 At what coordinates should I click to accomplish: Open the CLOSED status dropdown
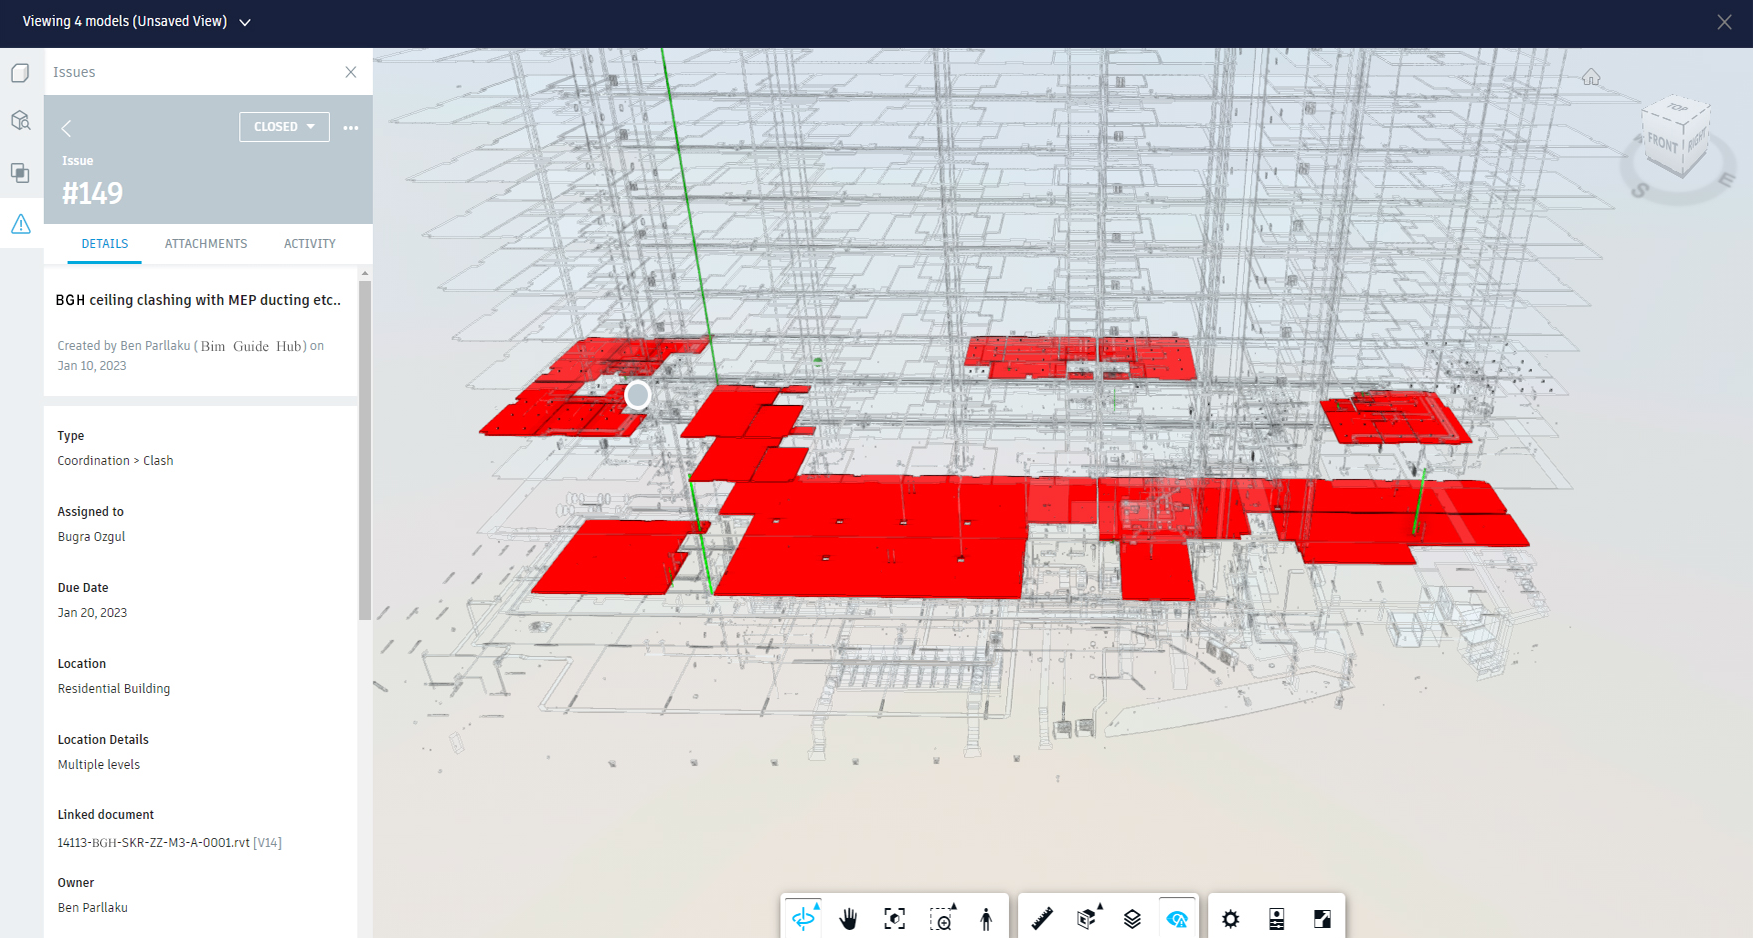pyautogui.click(x=284, y=127)
